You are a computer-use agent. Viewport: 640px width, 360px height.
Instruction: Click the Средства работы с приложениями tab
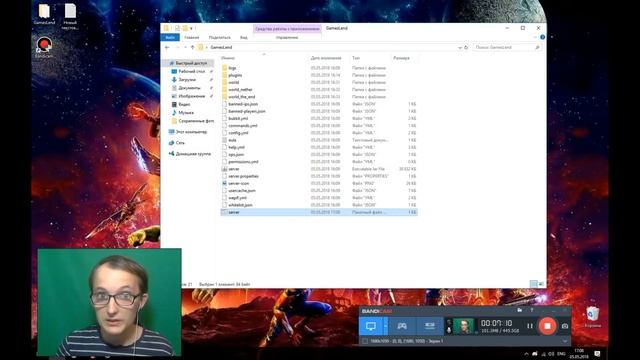[x=287, y=29]
